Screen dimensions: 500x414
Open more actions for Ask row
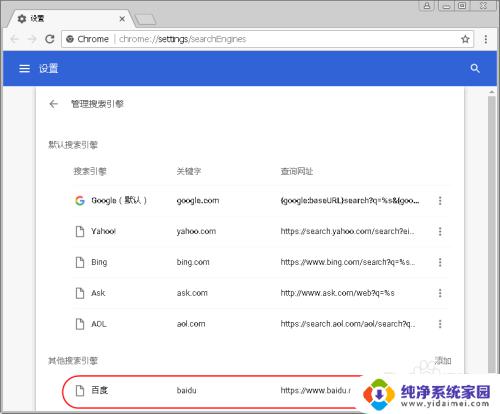pyautogui.click(x=440, y=293)
